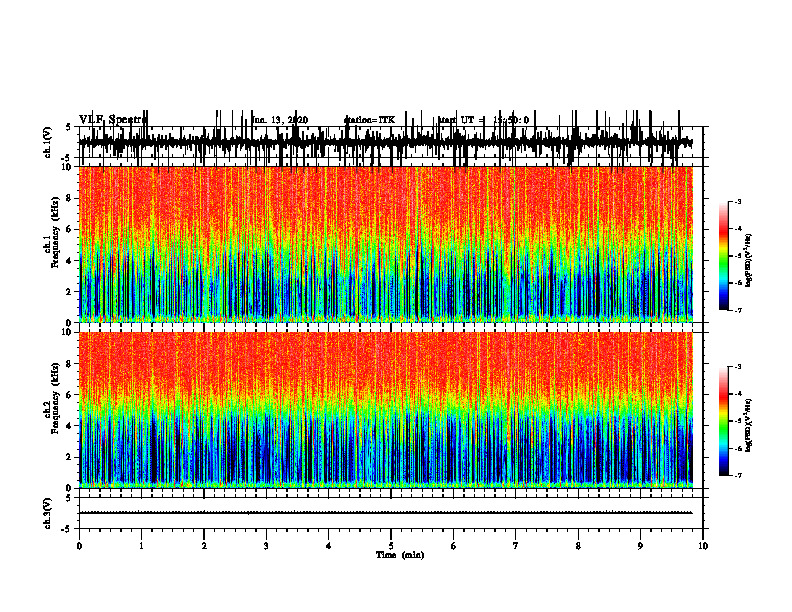Click the log(PSD) unit label beside ch.2 colorbar
This screenshot has height=612, width=792.
click(749, 425)
